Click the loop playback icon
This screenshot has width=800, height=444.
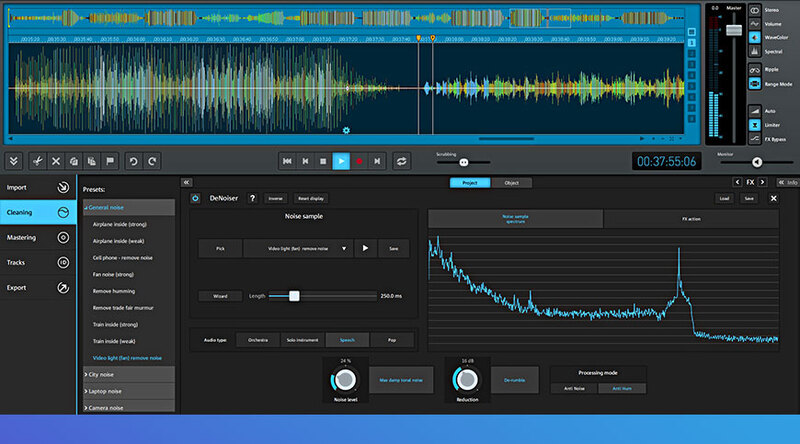[x=402, y=160]
